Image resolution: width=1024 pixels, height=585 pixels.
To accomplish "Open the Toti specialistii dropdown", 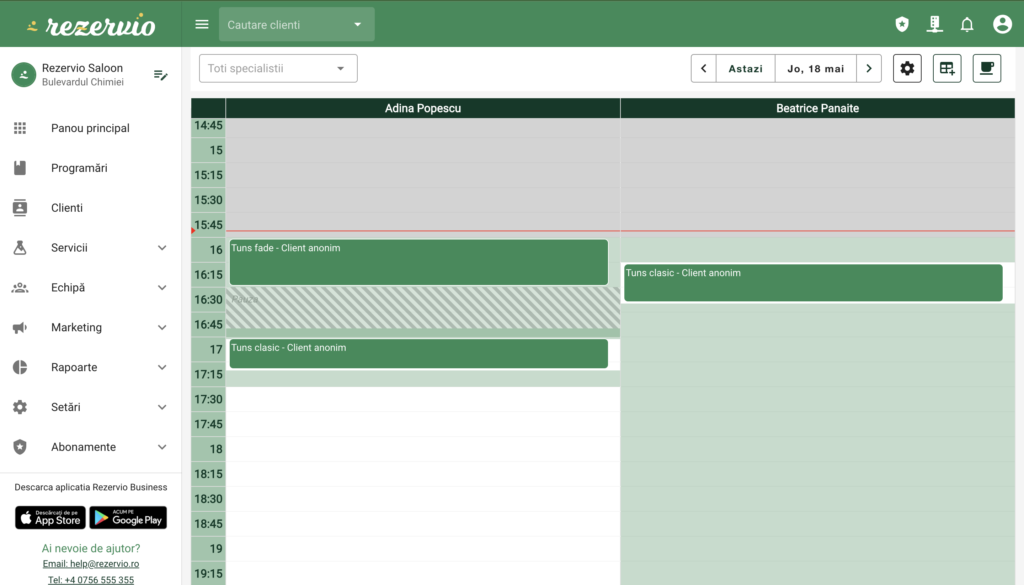I will pyautogui.click(x=278, y=68).
